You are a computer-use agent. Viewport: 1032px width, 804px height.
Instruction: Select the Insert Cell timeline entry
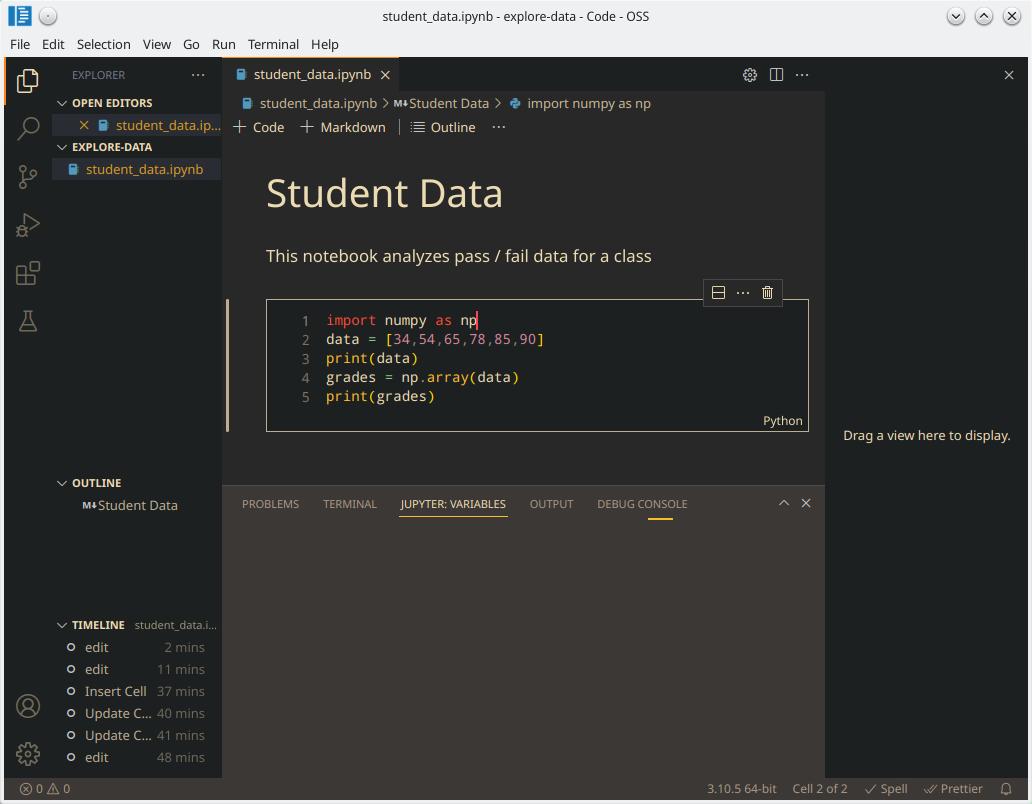click(x=115, y=691)
